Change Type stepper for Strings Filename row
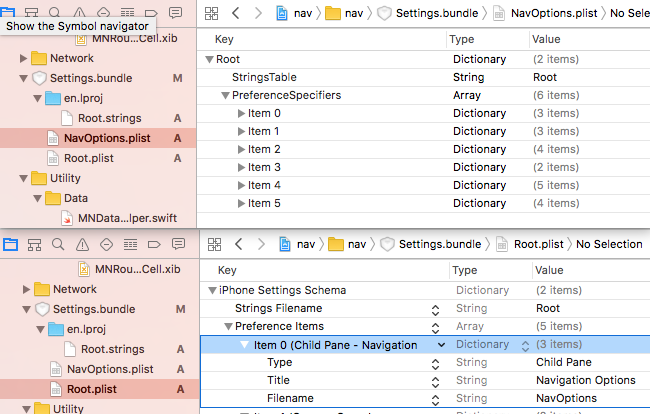The image size is (650, 414). pos(435,309)
